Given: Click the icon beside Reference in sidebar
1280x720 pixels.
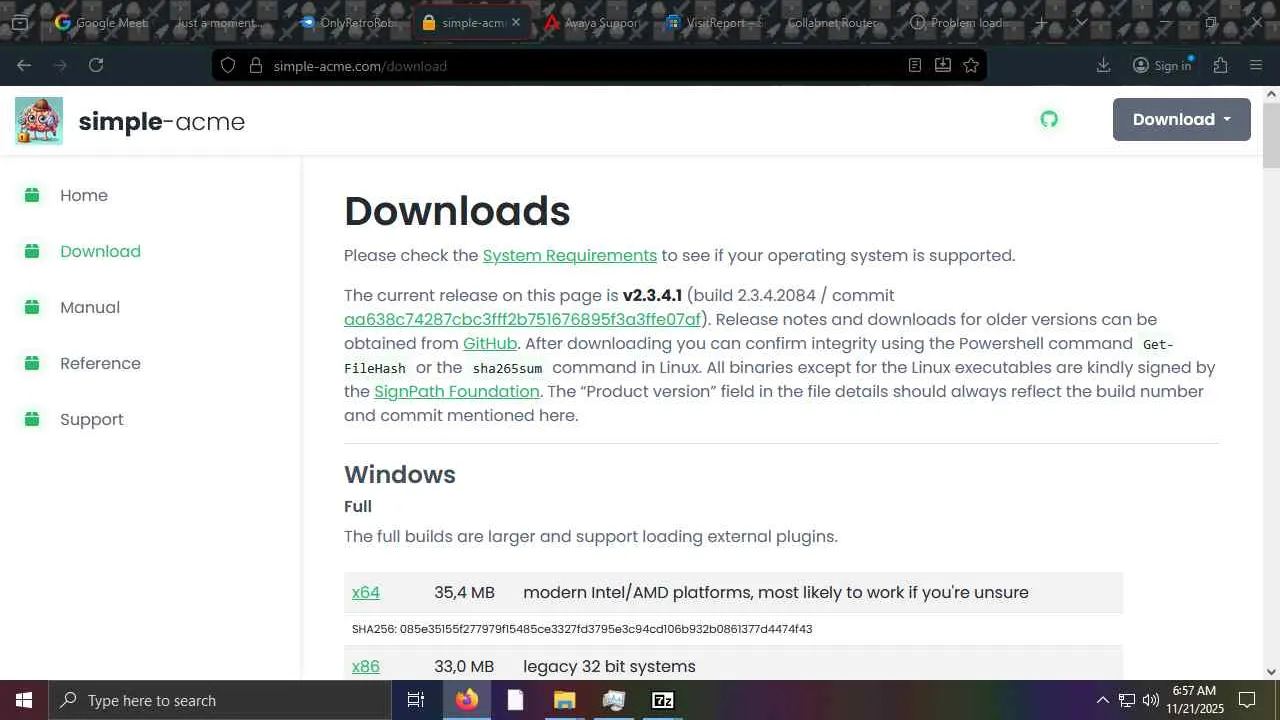Looking at the screenshot, I should point(32,363).
